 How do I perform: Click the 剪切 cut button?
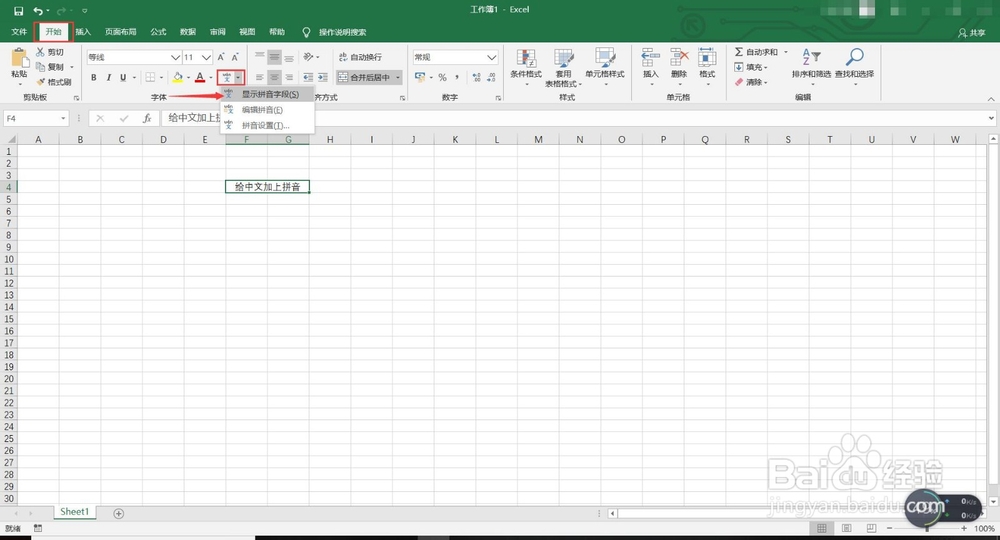[x=50, y=52]
